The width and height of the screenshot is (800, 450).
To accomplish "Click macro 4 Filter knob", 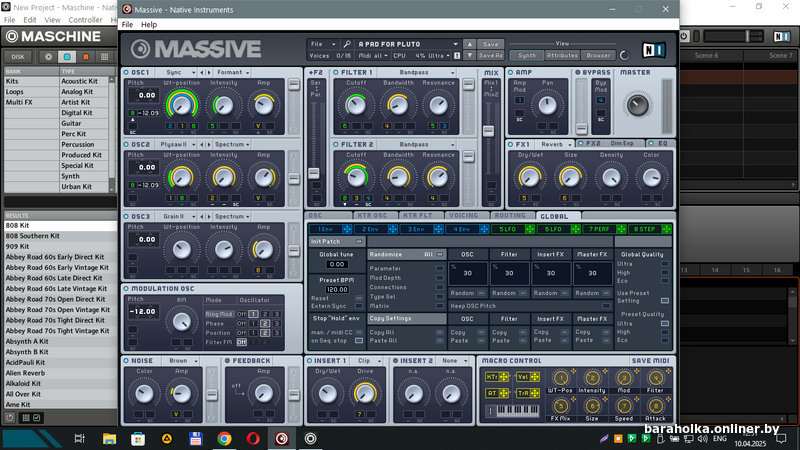I will coord(655,378).
